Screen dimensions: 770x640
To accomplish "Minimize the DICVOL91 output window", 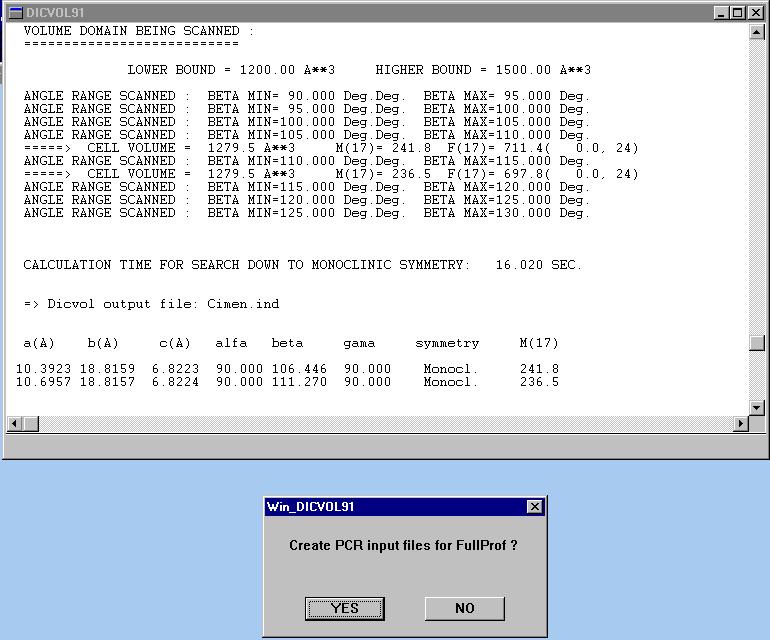I will [x=722, y=12].
